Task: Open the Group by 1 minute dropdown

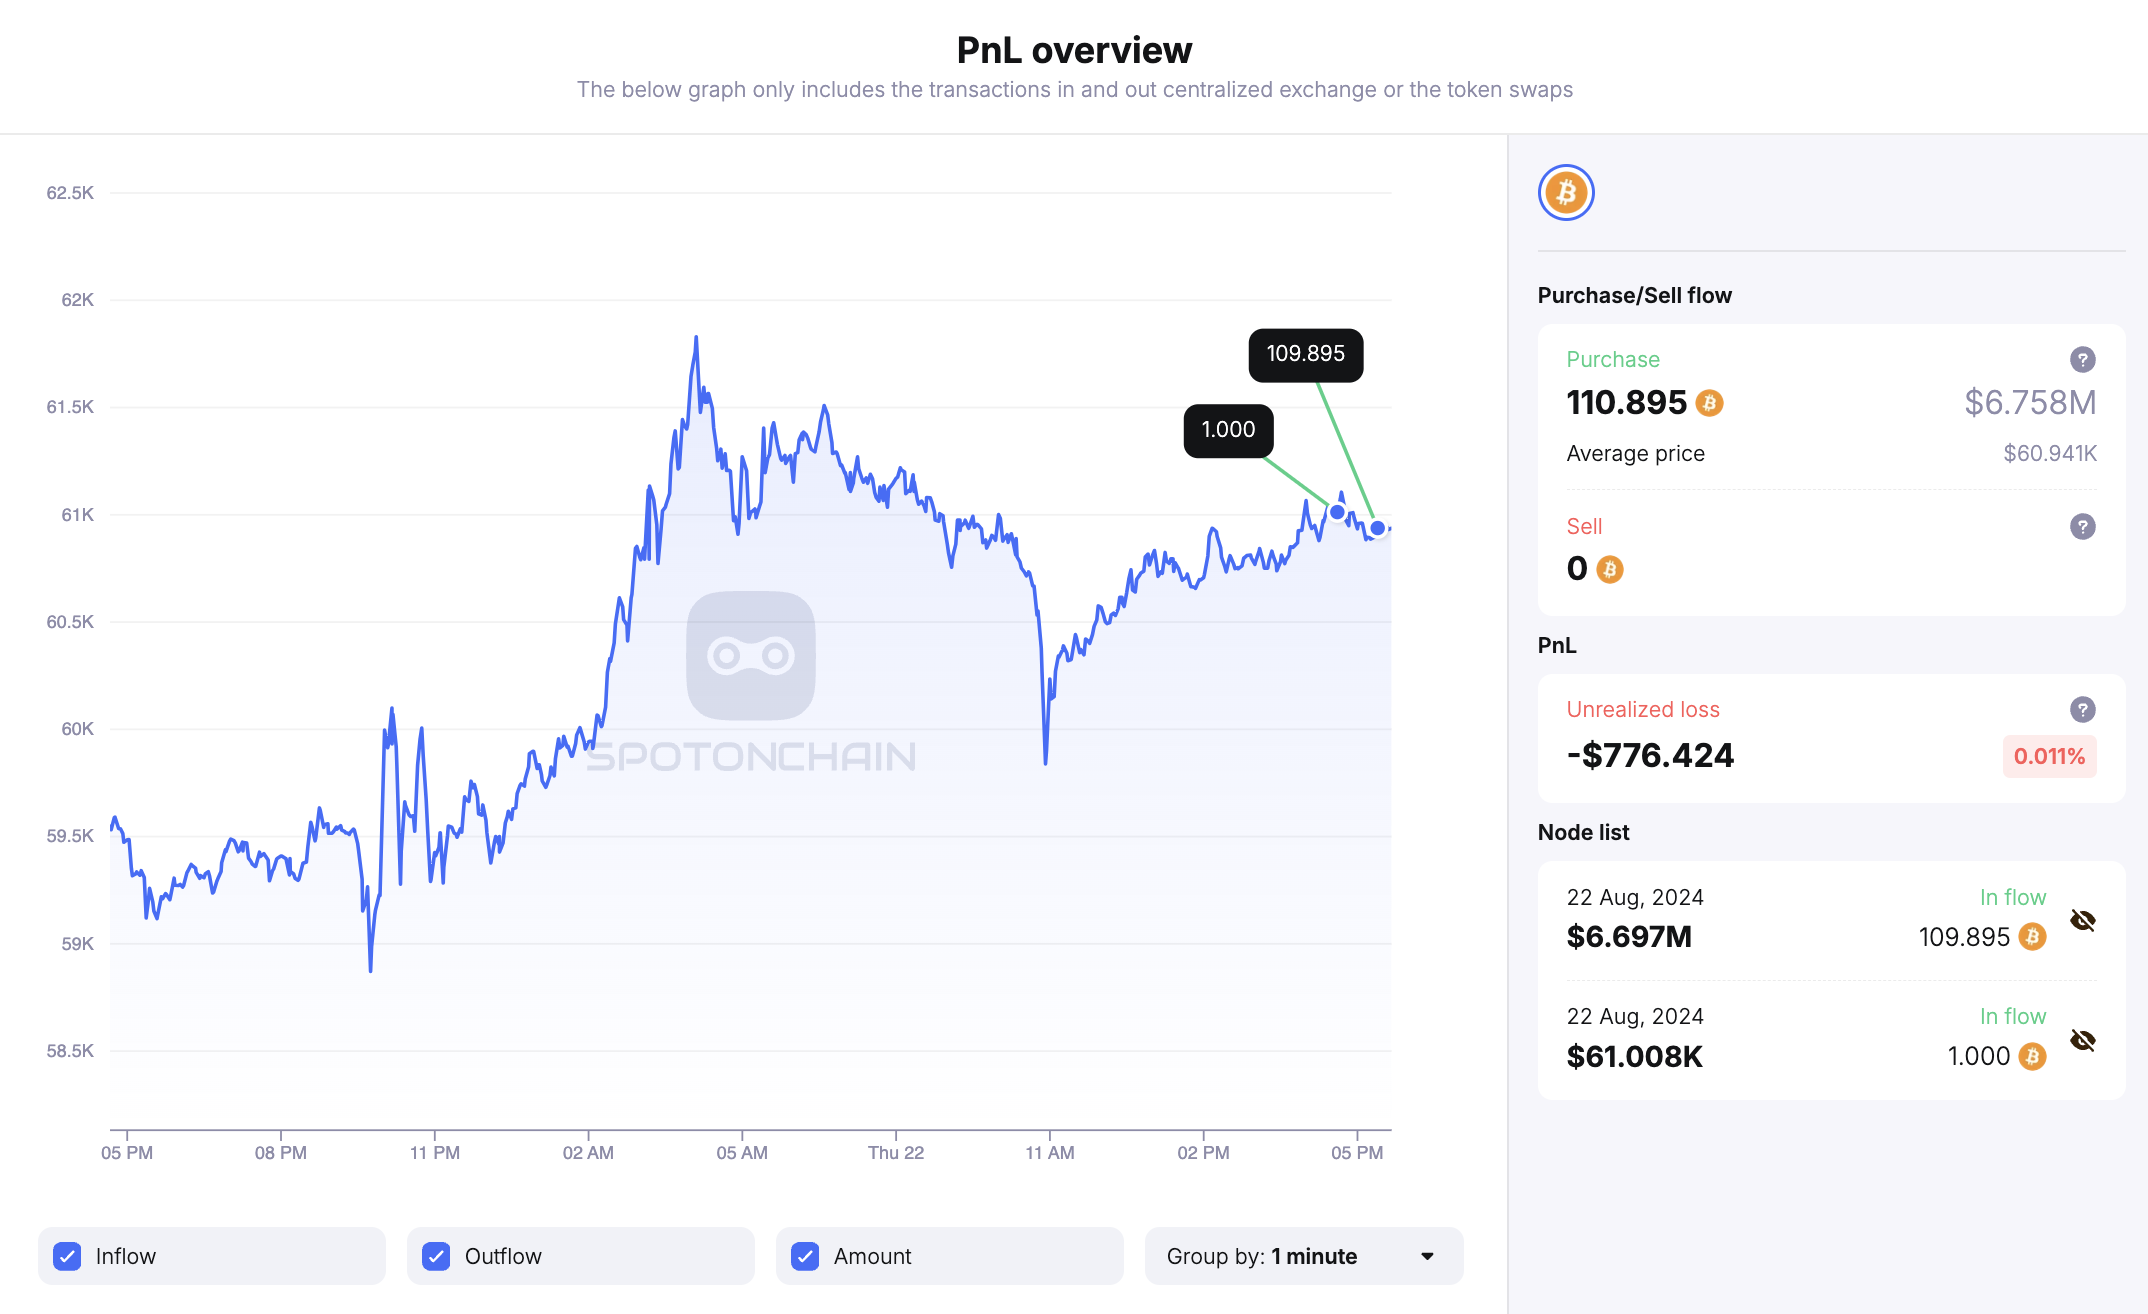Action: [1303, 1256]
